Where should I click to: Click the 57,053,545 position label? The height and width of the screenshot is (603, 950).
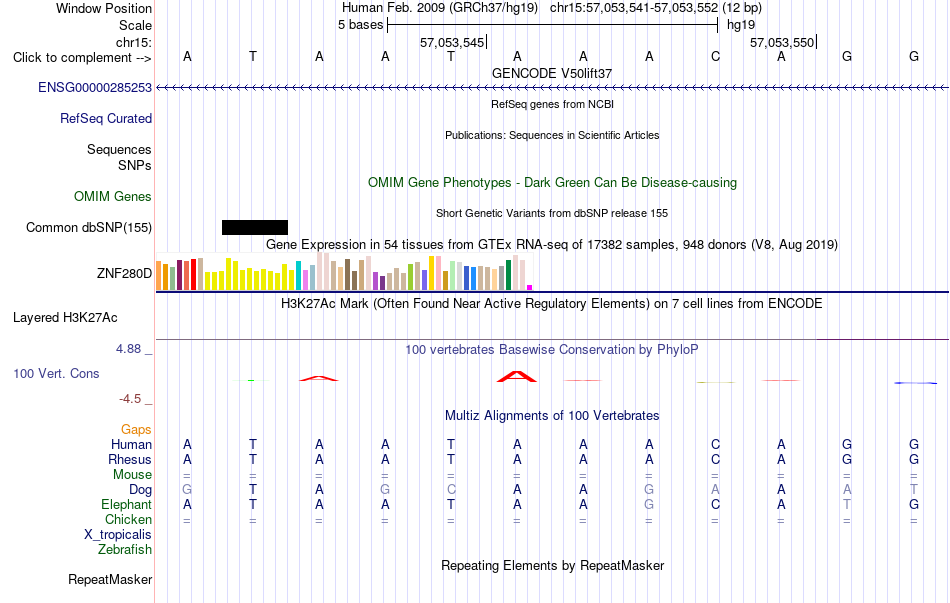click(452, 42)
